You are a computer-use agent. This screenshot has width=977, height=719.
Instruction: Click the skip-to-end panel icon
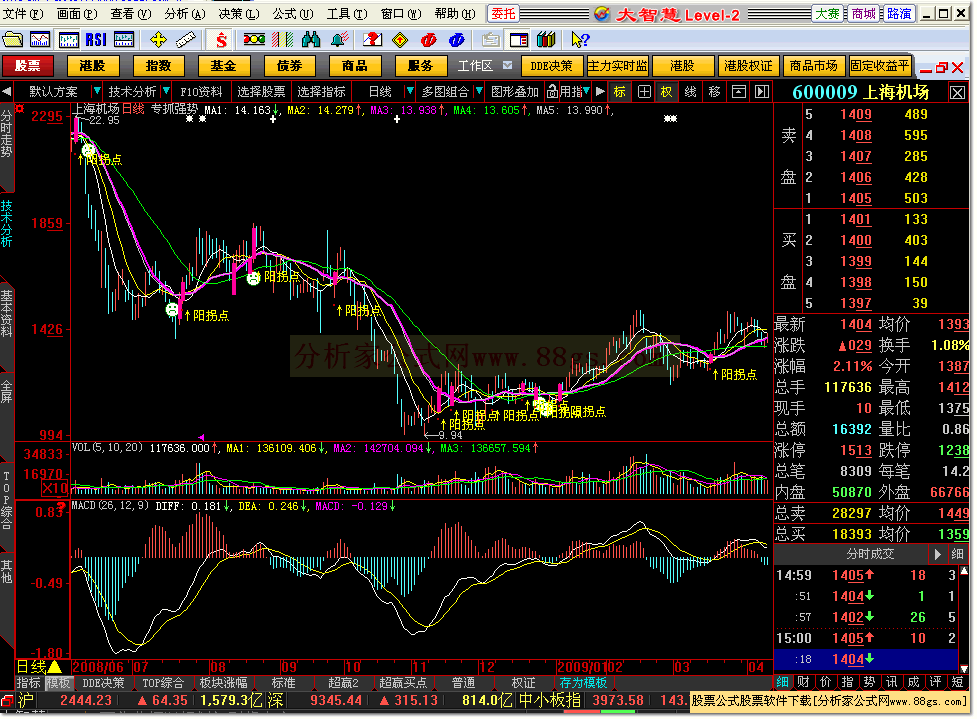pos(761,92)
